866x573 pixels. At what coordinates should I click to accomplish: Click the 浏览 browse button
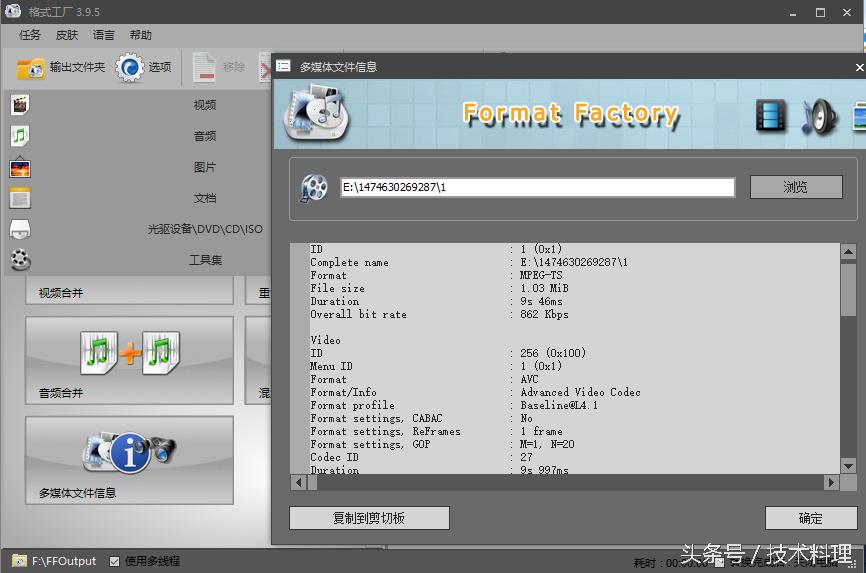(796, 187)
